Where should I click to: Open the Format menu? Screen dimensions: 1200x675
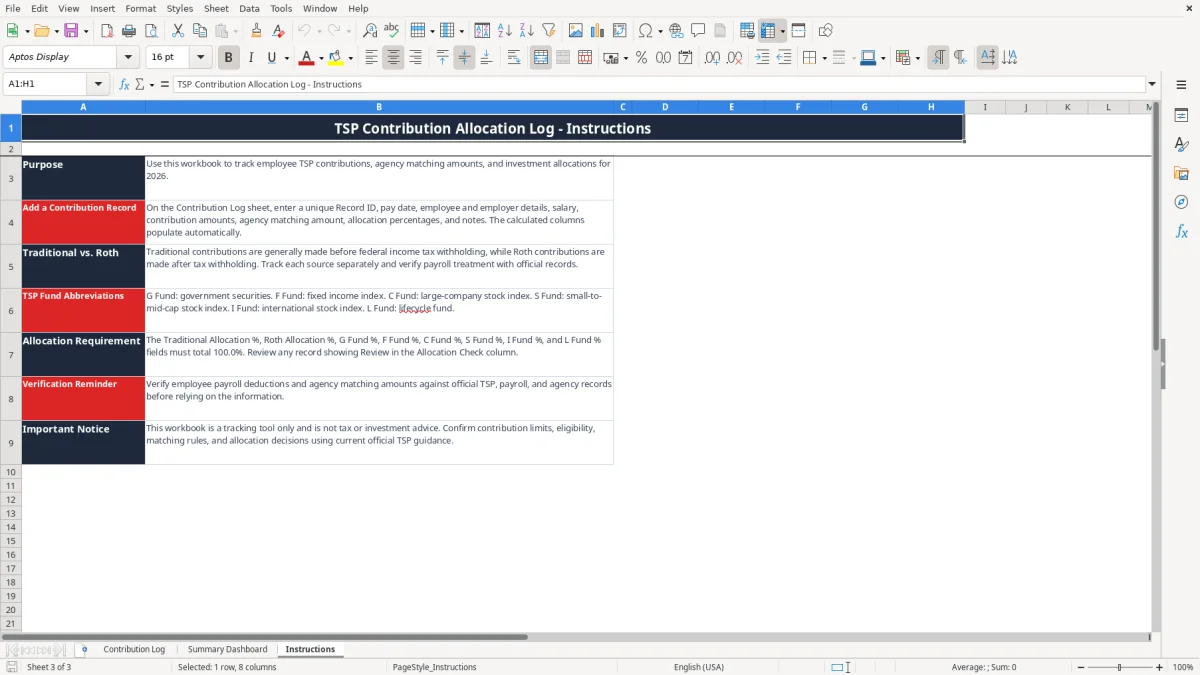click(140, 8)
